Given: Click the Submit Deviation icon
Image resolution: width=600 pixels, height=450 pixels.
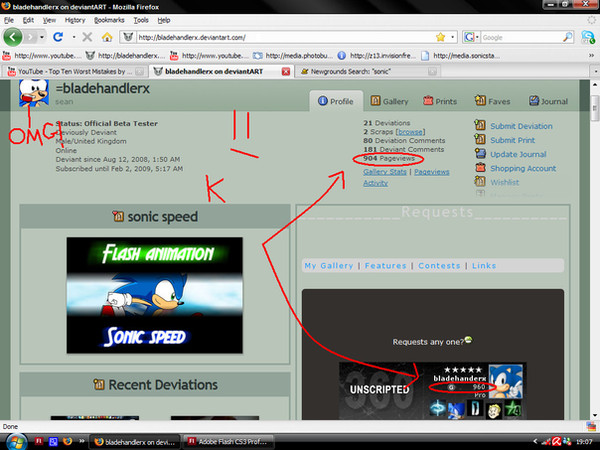Looking at the screenshot, I should point(480,125).
